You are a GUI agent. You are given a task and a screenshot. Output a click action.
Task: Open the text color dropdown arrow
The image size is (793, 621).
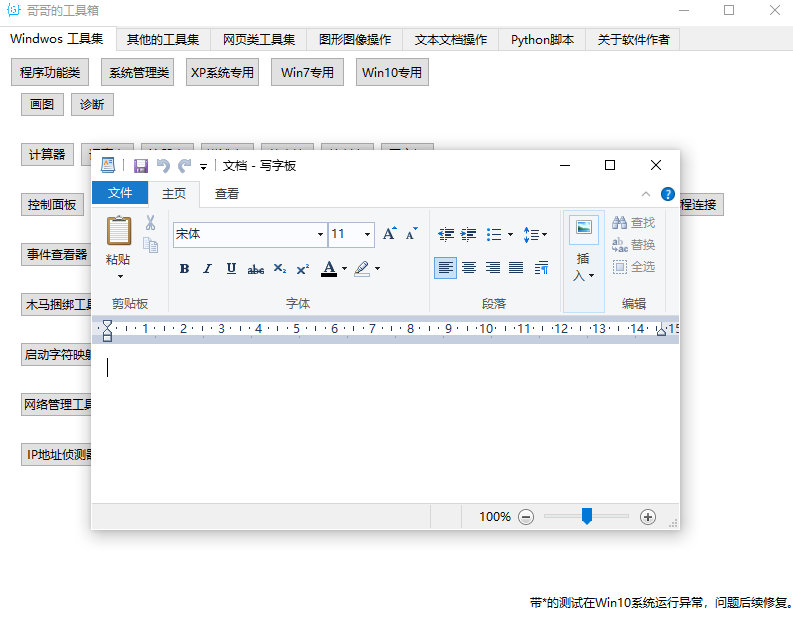coord(344,269)
